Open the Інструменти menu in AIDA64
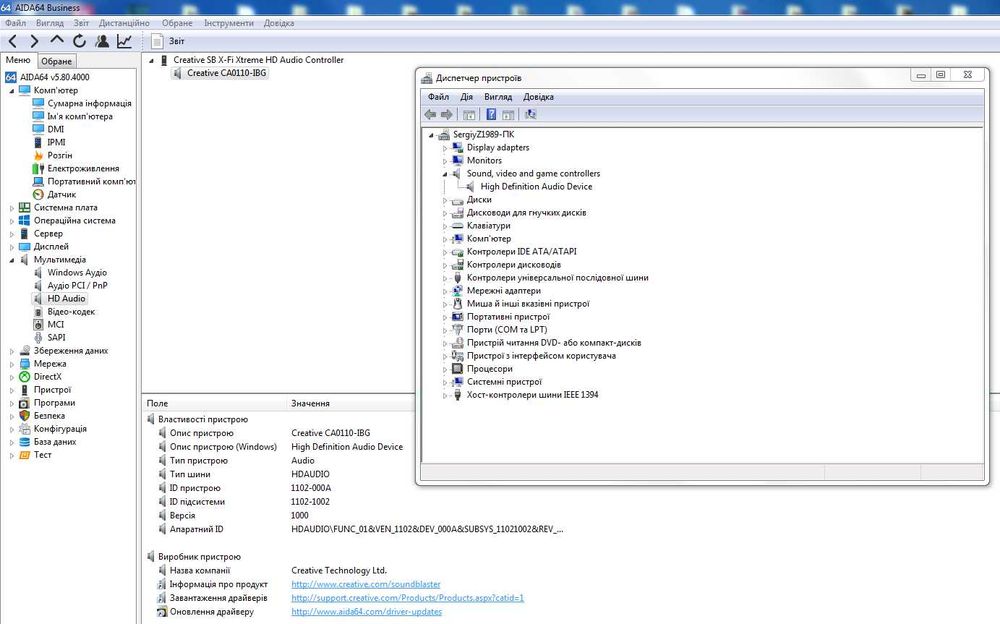The height and width of the screenshot is (624, 1000). (x=228, y=23)
